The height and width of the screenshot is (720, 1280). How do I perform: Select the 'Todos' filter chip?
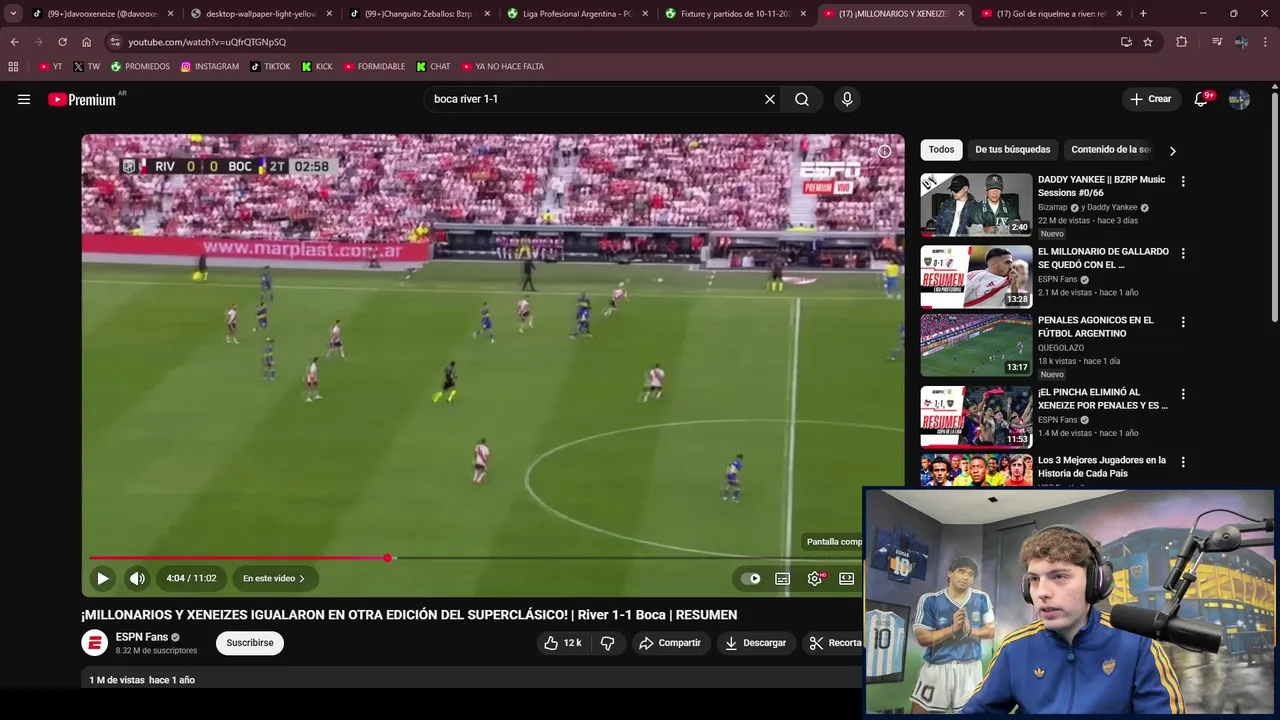pos(941,150)
